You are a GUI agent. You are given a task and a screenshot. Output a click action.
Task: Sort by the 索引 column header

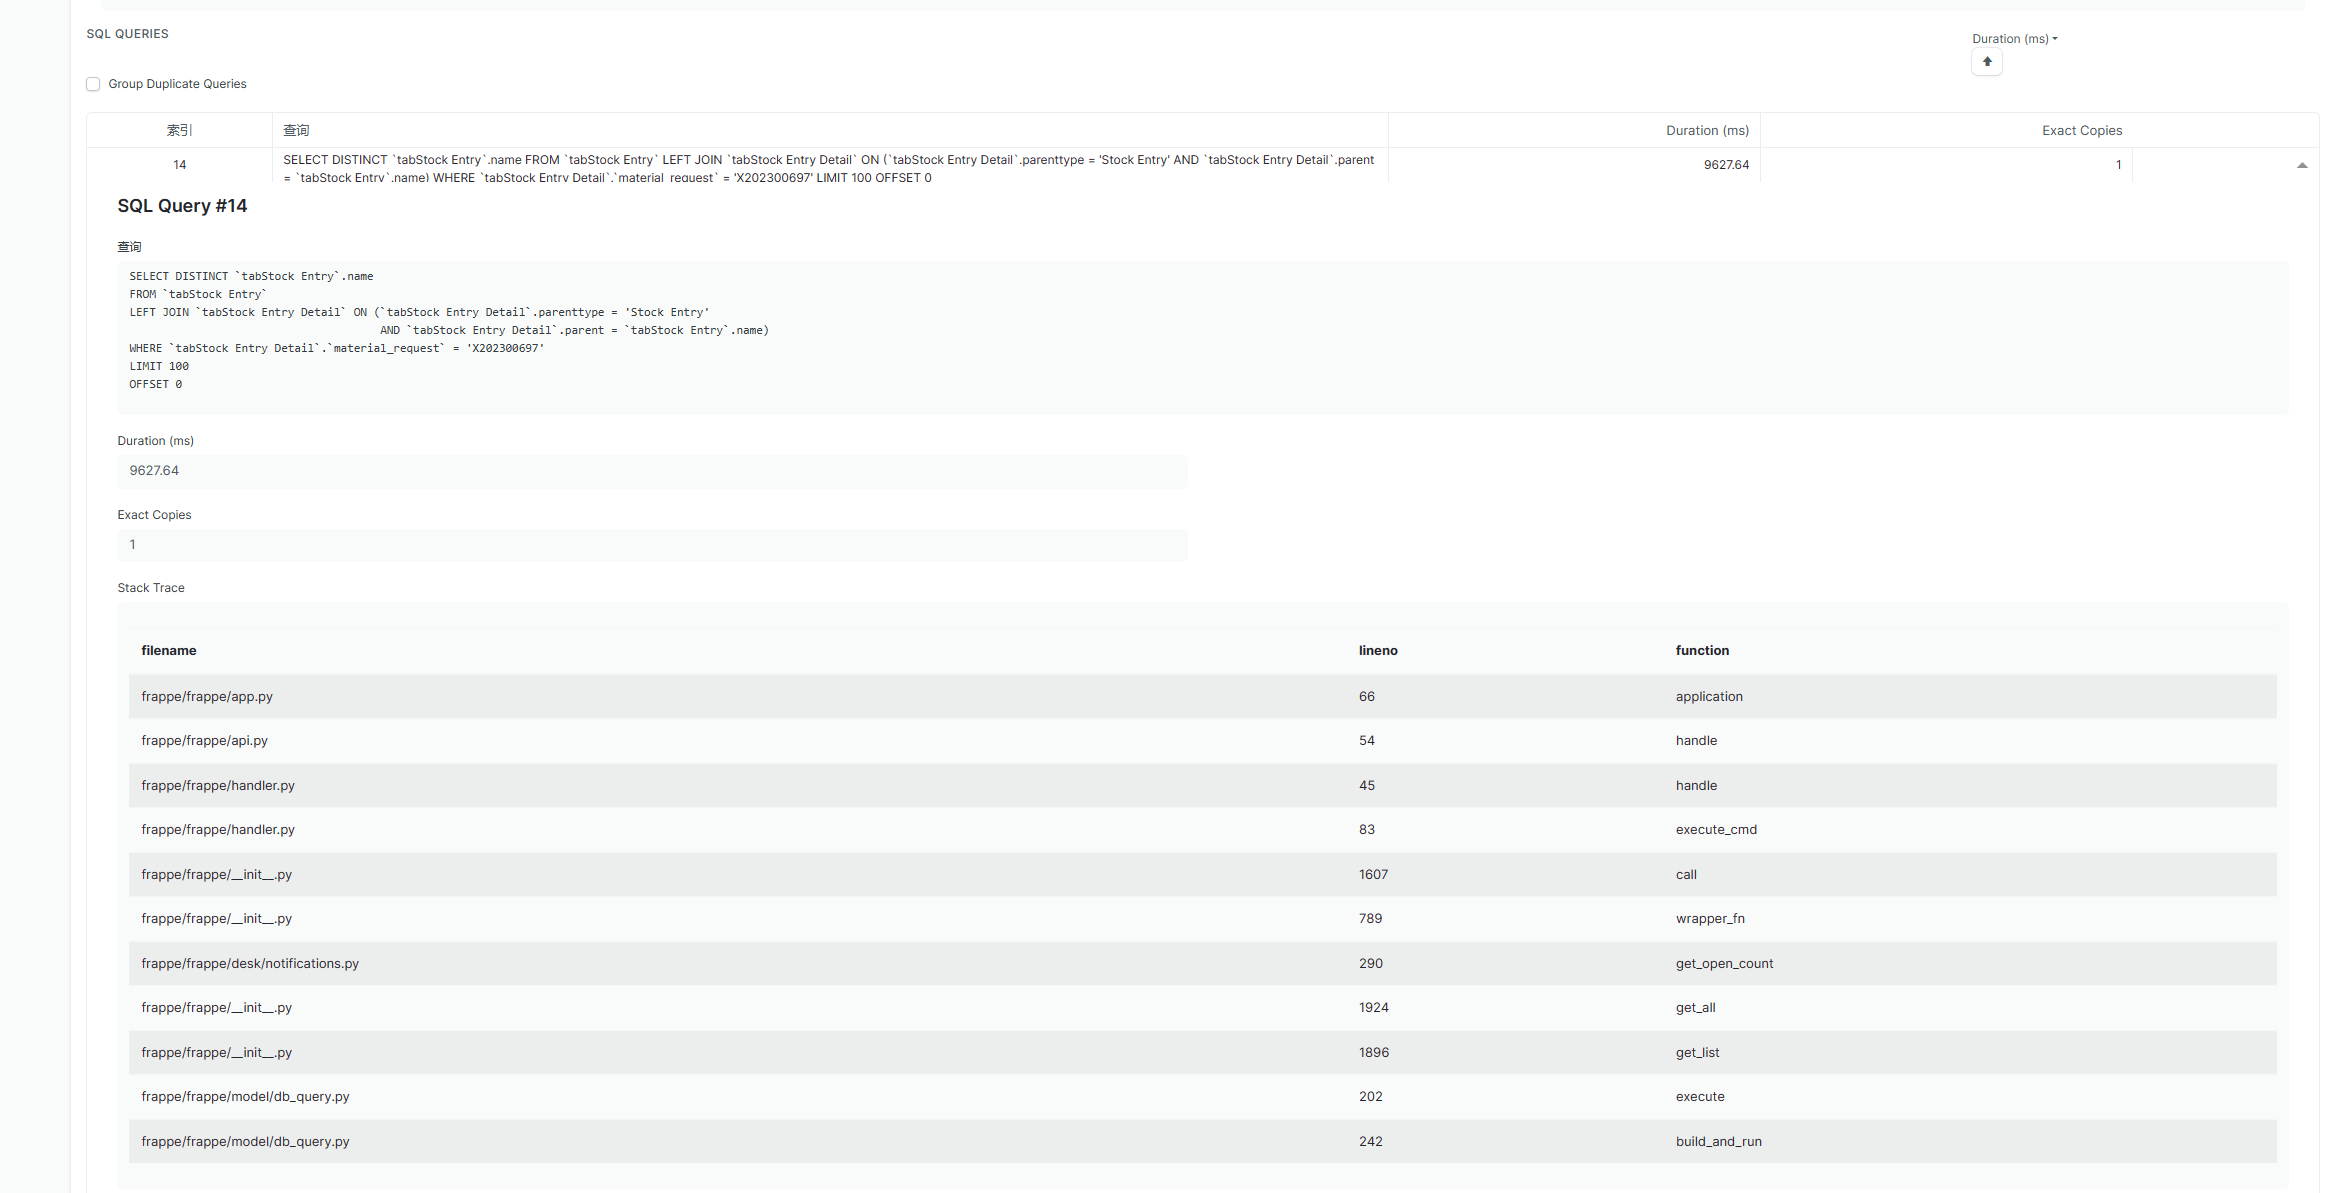point(181,130)
